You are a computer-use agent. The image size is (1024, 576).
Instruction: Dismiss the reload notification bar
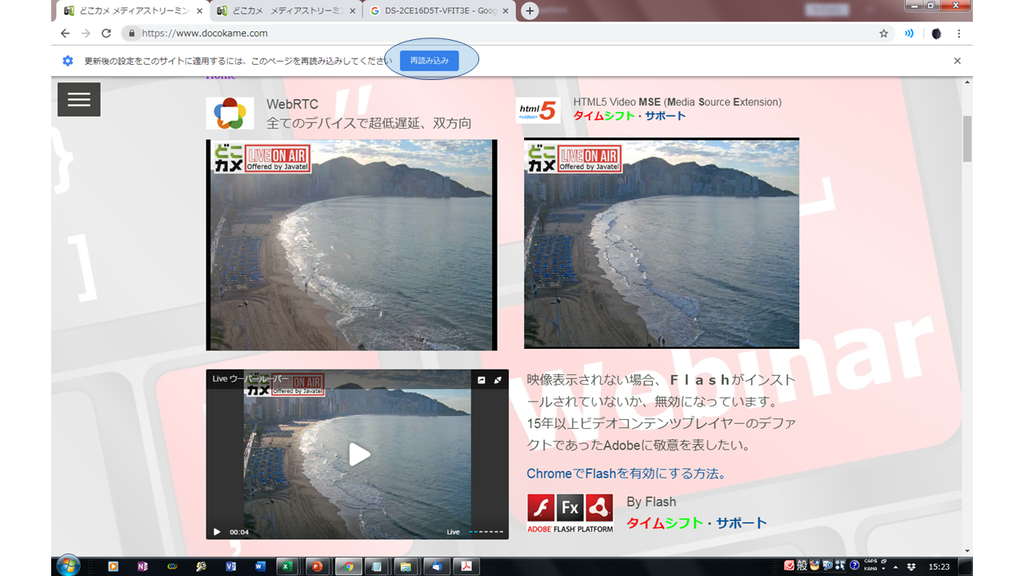click(957, 61)
